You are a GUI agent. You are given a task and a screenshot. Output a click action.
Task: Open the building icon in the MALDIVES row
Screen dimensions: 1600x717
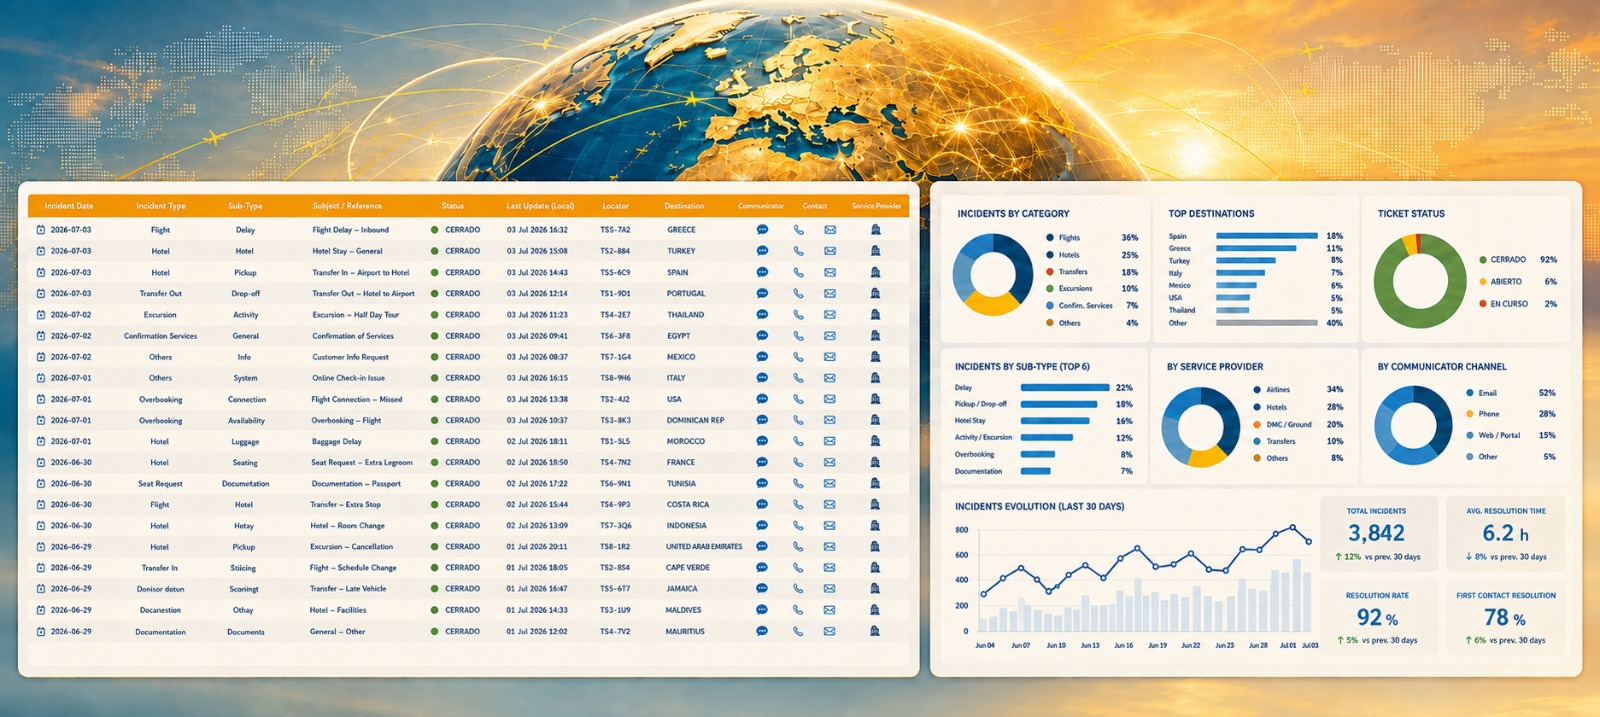(x=875, y=610)
